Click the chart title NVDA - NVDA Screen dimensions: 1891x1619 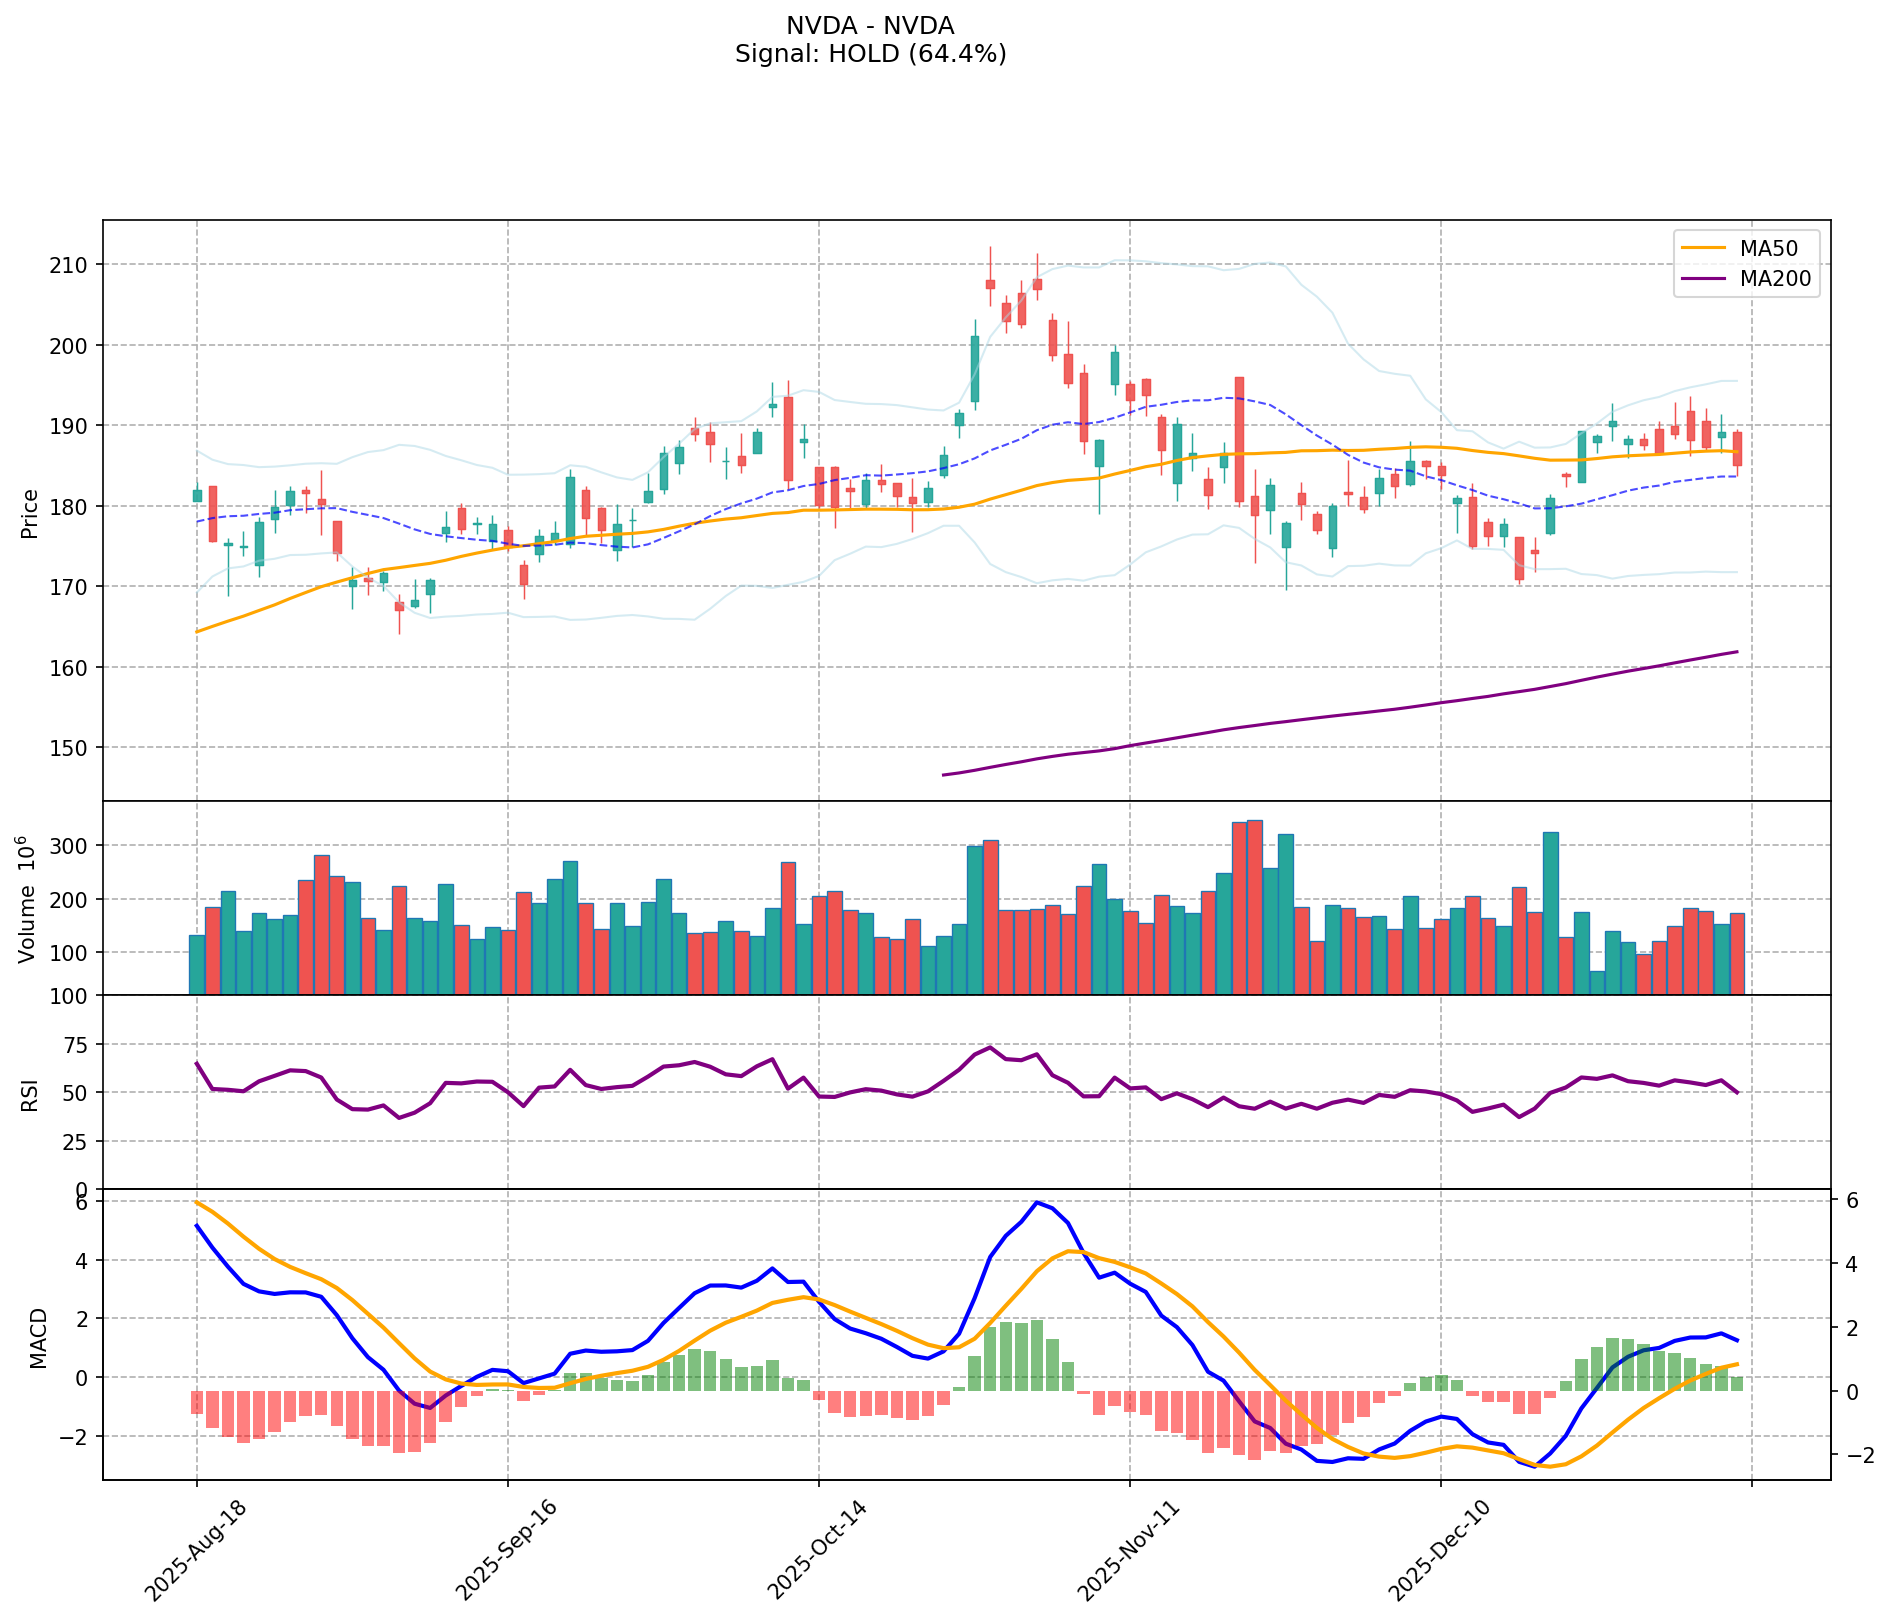[870, 26]
